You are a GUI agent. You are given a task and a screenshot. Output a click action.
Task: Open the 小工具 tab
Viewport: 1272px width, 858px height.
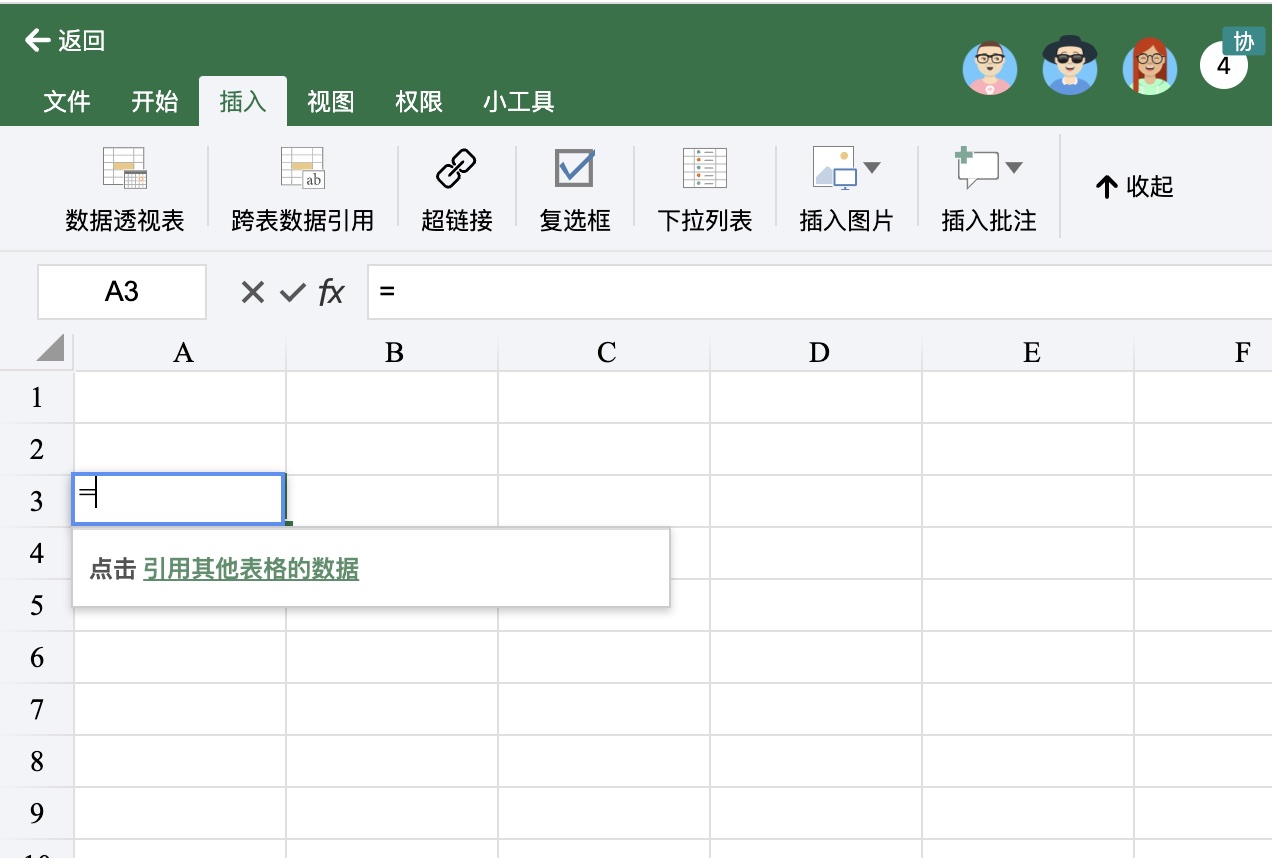518,101
